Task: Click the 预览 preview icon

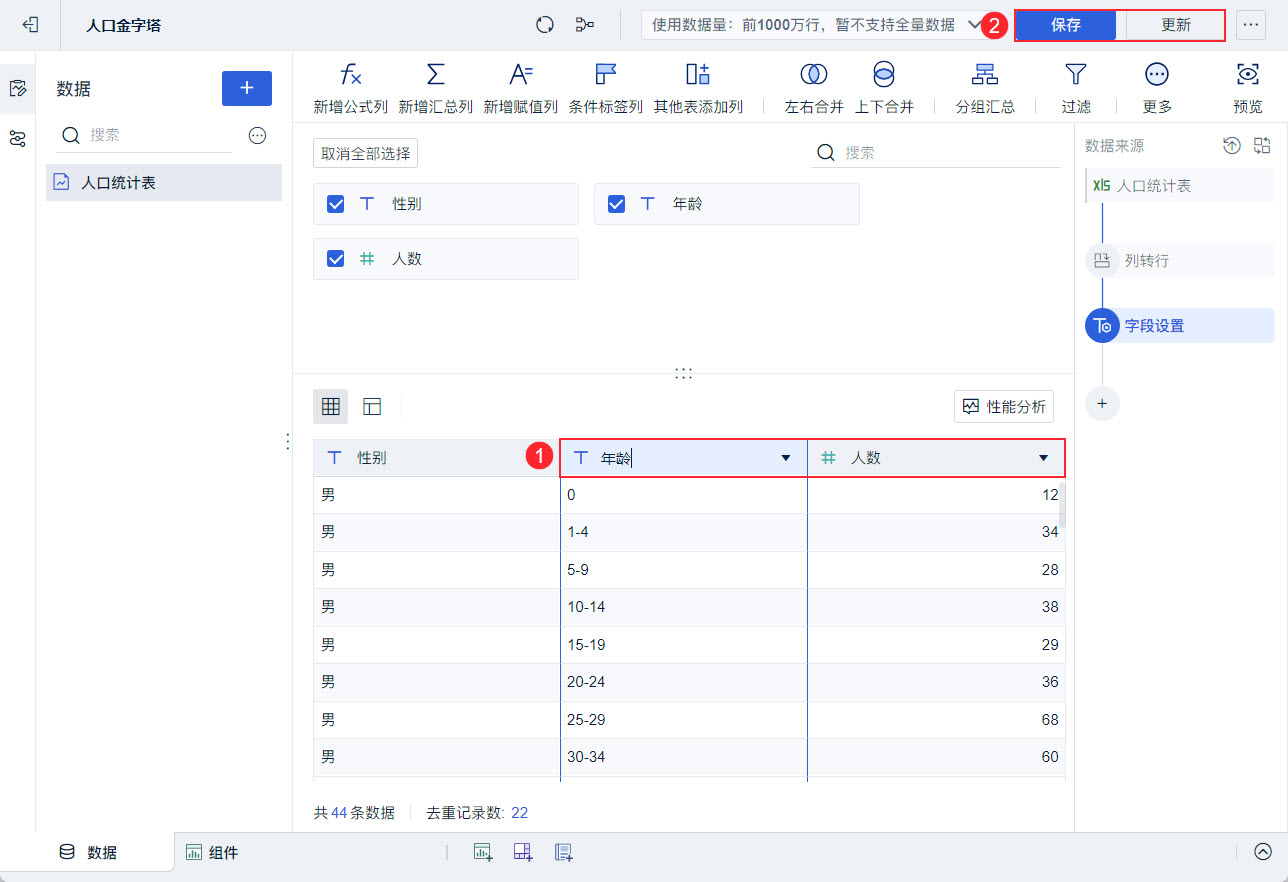Action: [x=1248, y=88]
